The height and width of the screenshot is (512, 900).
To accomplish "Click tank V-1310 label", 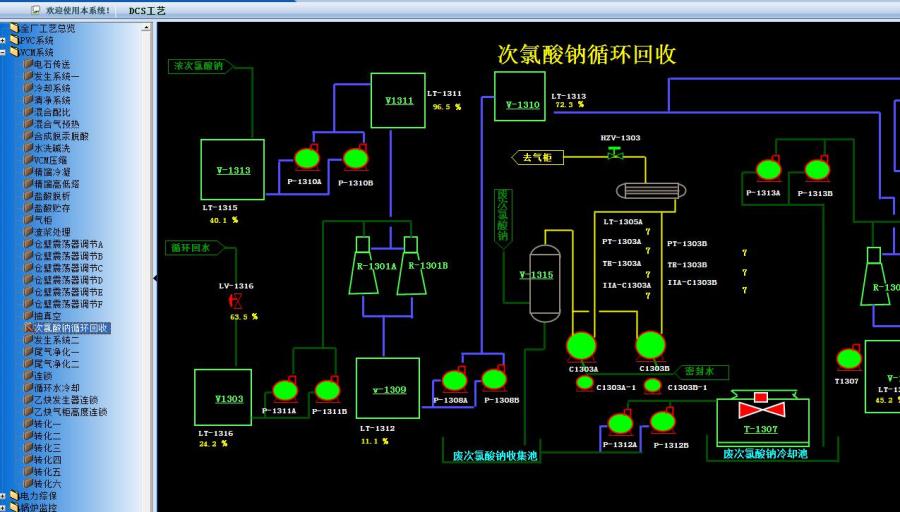I will coord(522,105).
